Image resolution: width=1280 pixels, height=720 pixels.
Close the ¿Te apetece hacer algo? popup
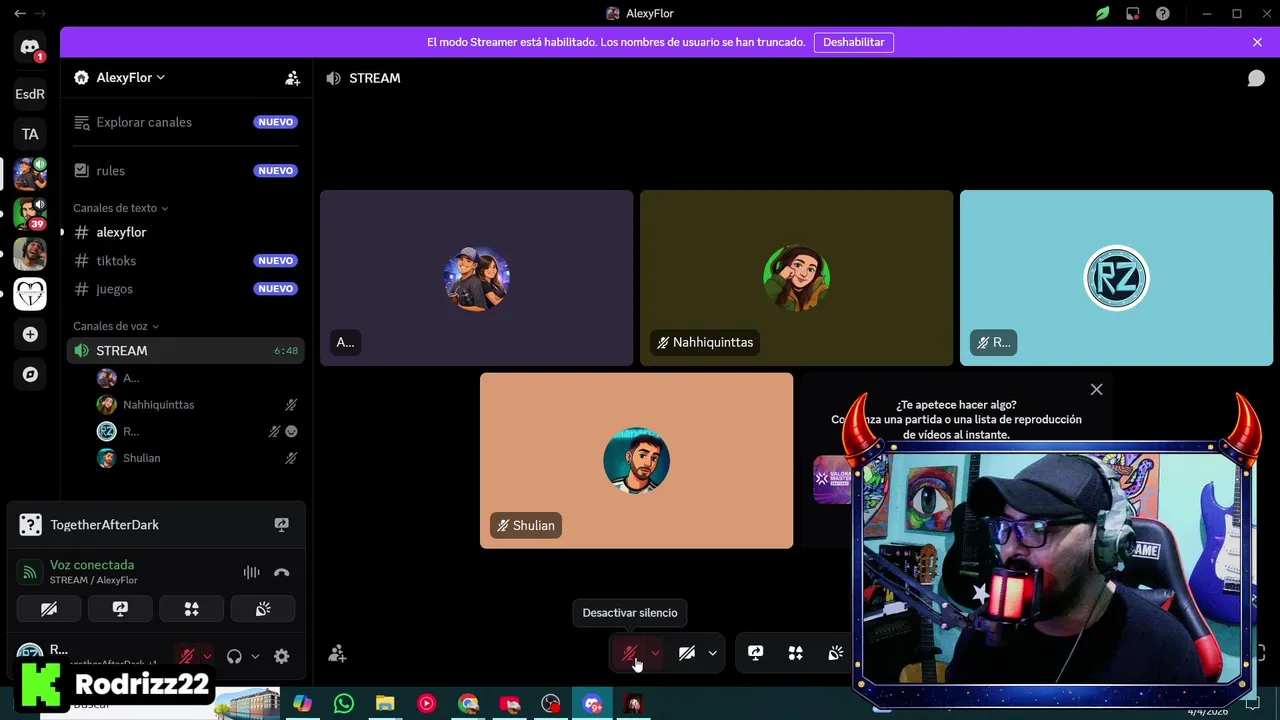tap(1096, 390)
